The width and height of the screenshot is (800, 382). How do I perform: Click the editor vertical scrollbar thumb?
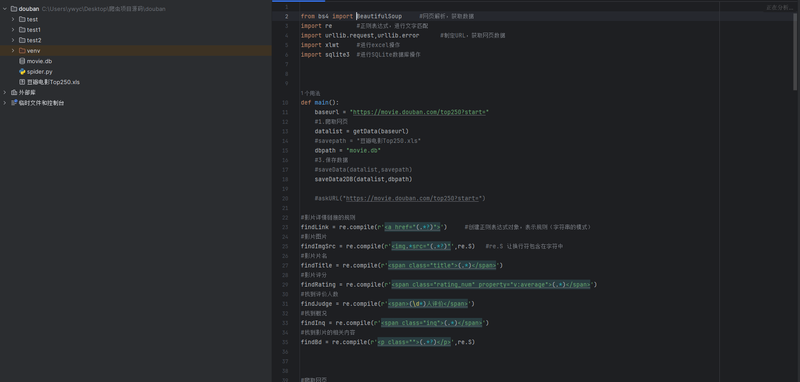(795, 50)
